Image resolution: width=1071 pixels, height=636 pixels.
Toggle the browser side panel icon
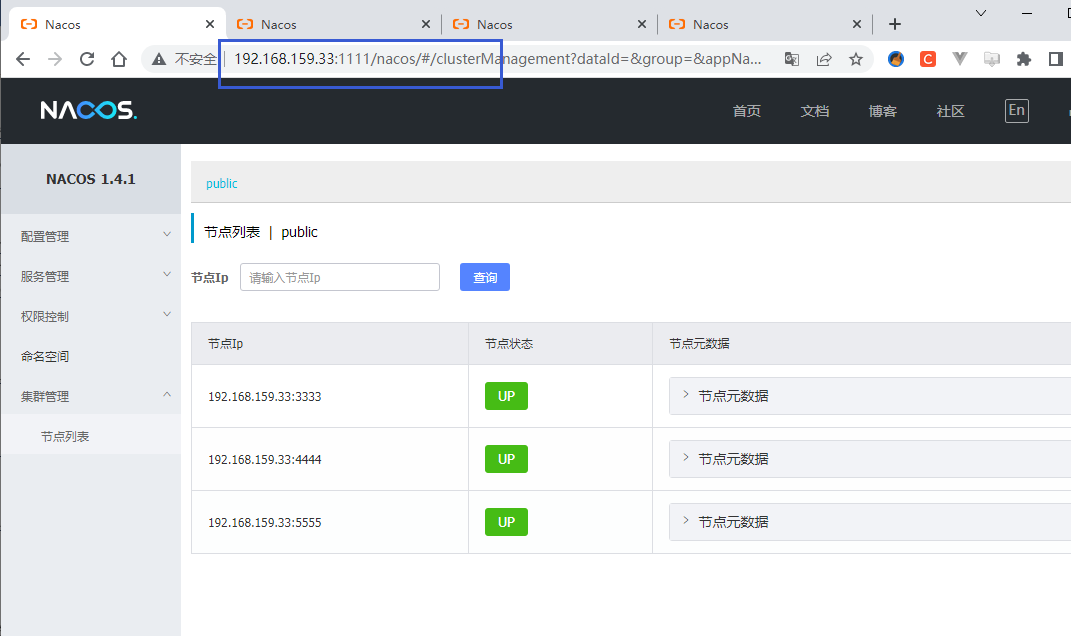[1055, 59]
